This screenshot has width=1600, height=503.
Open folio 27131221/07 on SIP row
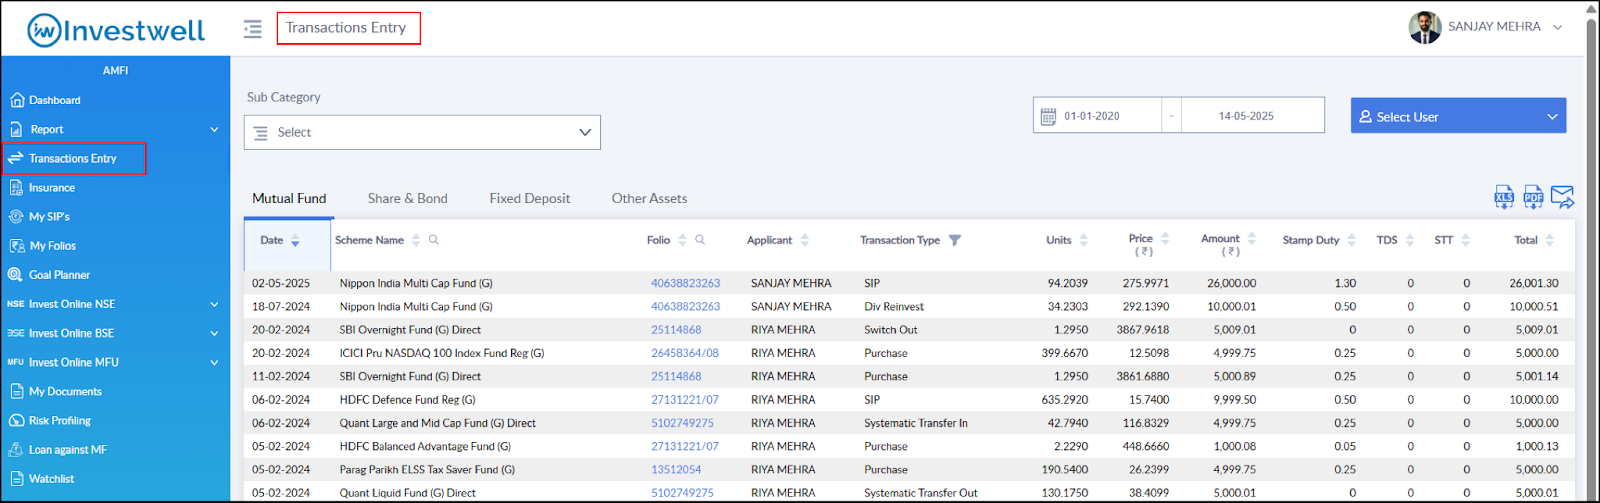(x=685, y=400)
